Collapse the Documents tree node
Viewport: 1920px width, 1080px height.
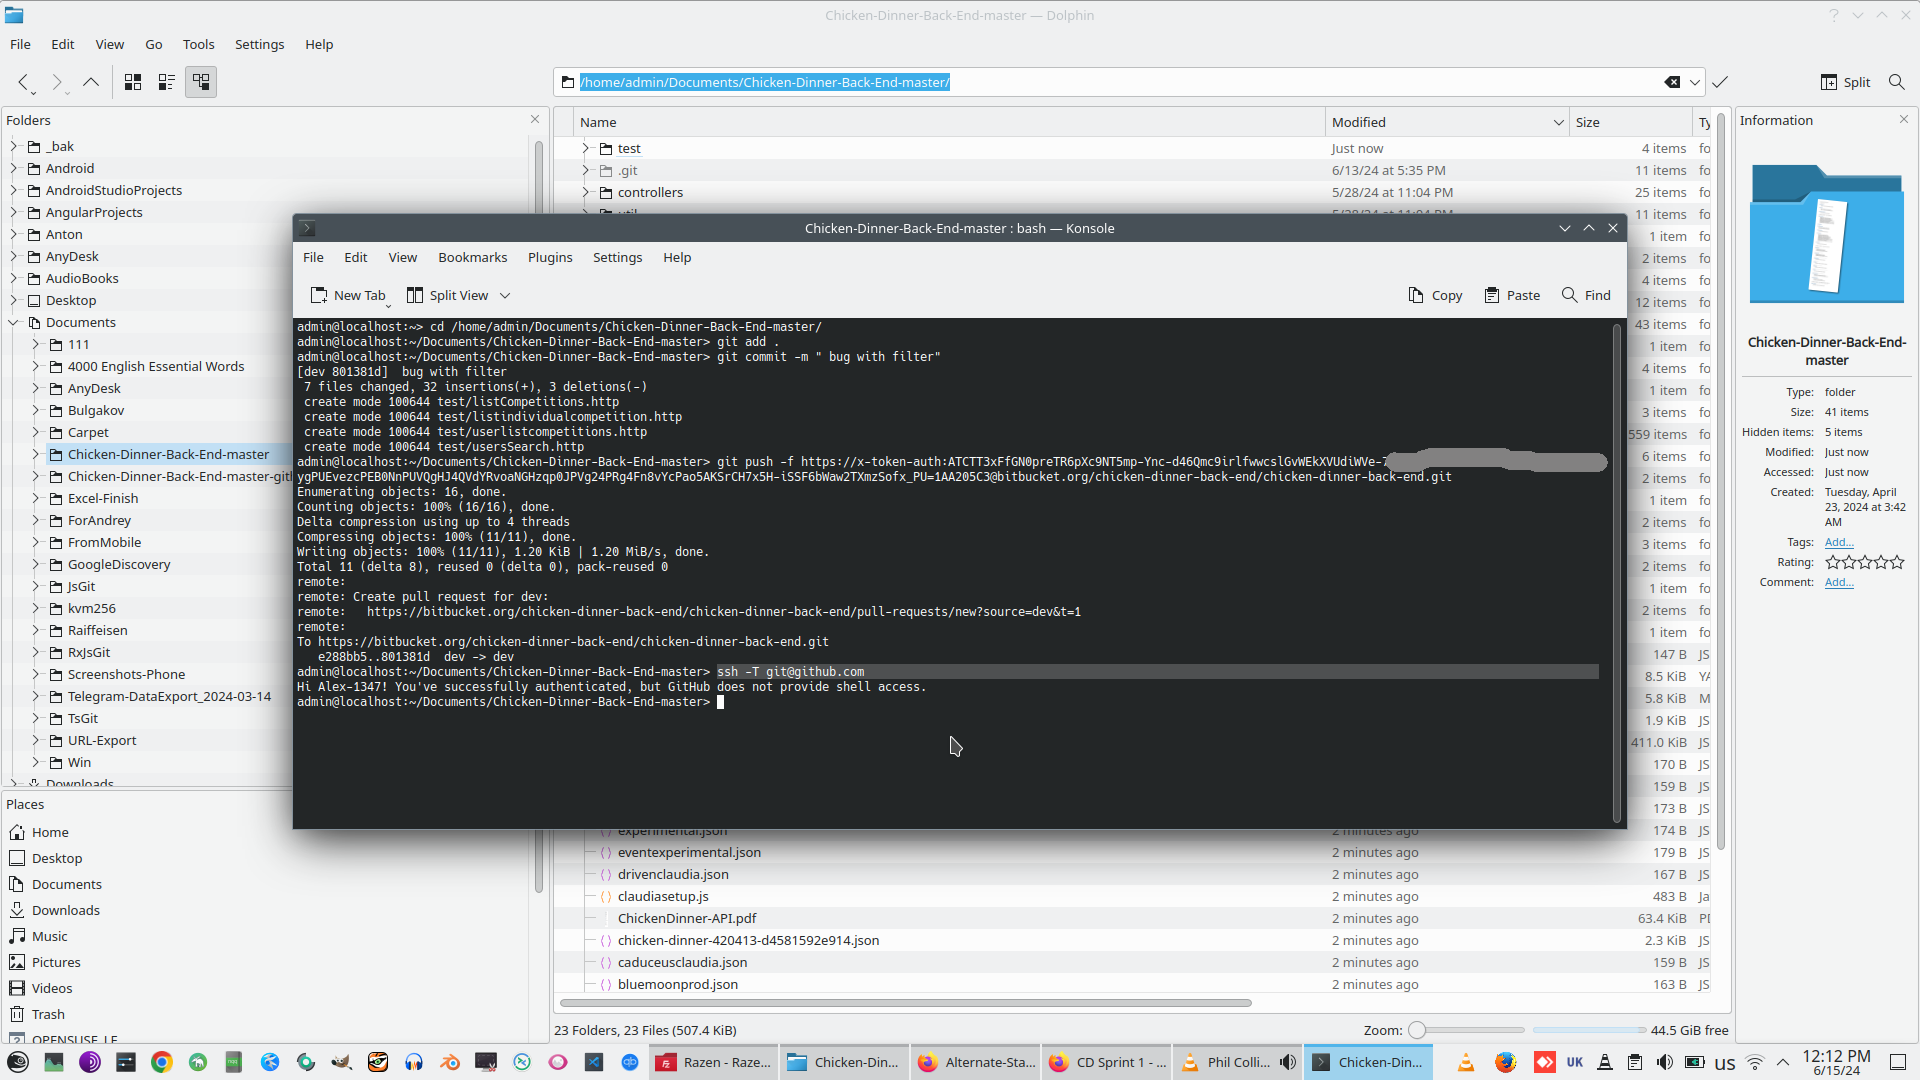(x=14, y=322)
